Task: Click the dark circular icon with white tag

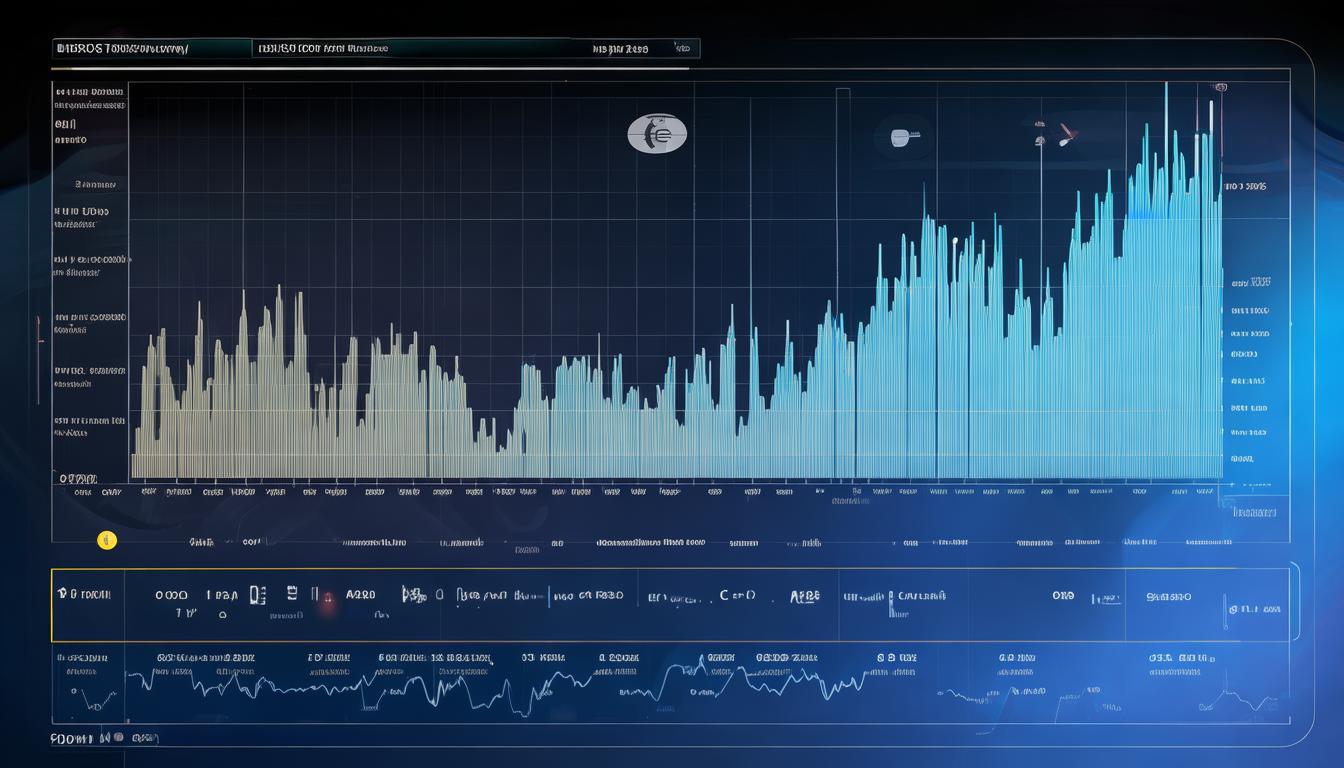Action: (x=902, y=135)
